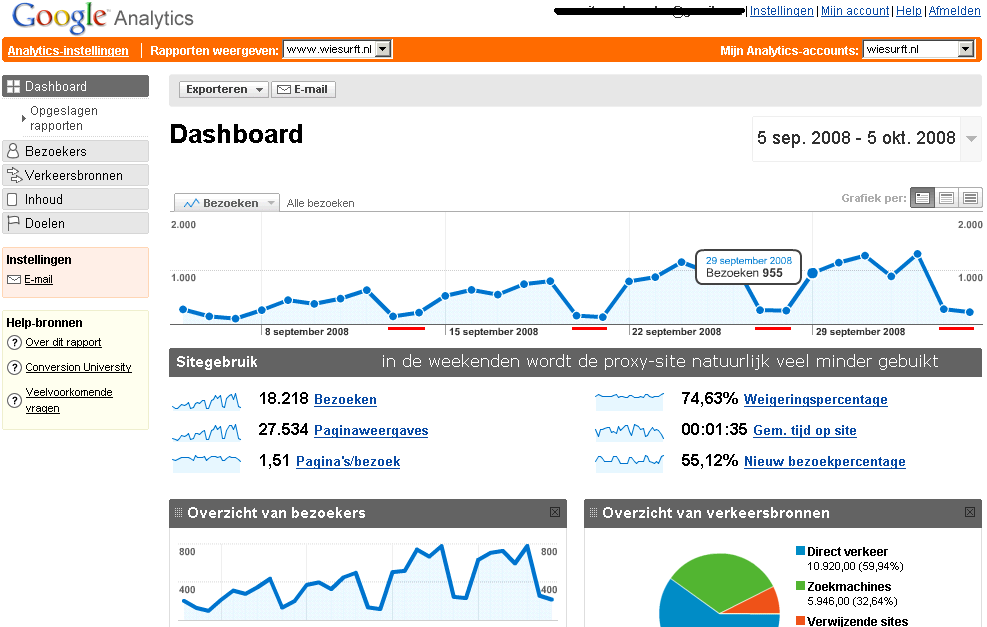Click the Verkeersbronnen arrows icon

point(14,175)
